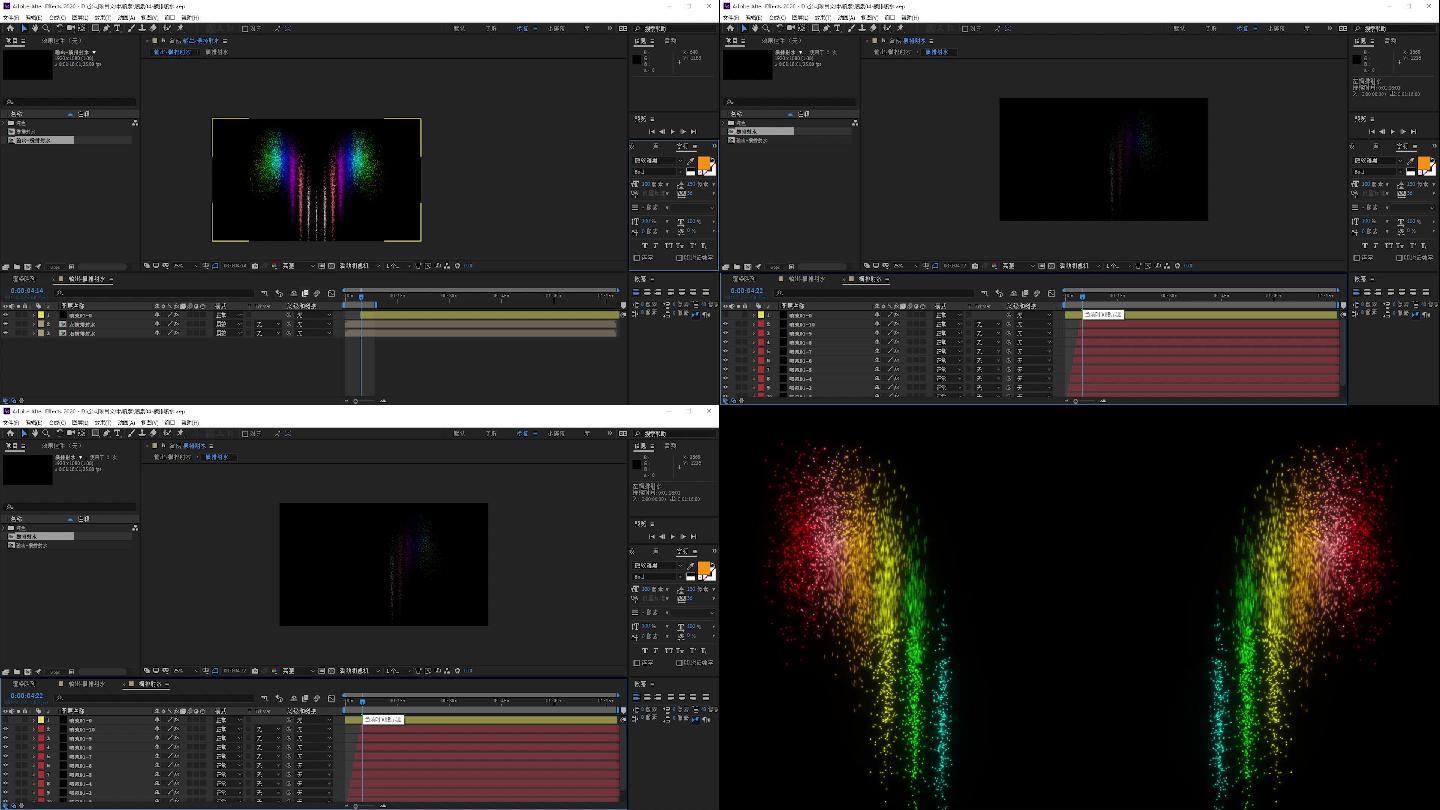Screen dimensions: 1440x810
Task: Open Edit menu 编辑(E) in top-left window
Action: coord(35,17)
